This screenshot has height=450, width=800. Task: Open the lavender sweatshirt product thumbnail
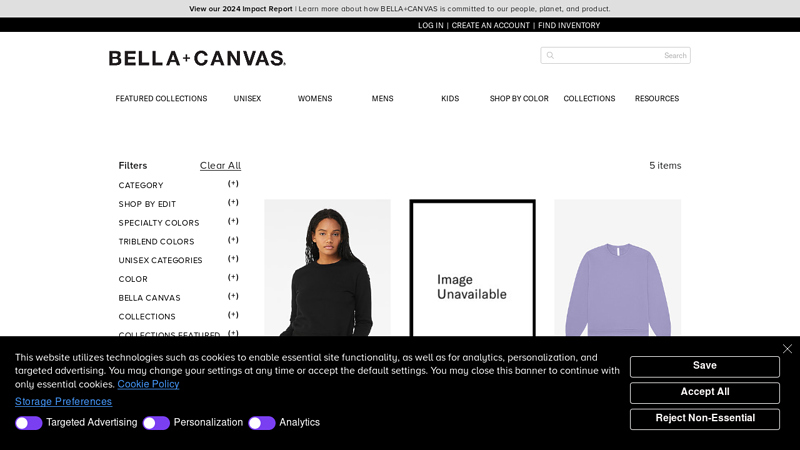617,268
